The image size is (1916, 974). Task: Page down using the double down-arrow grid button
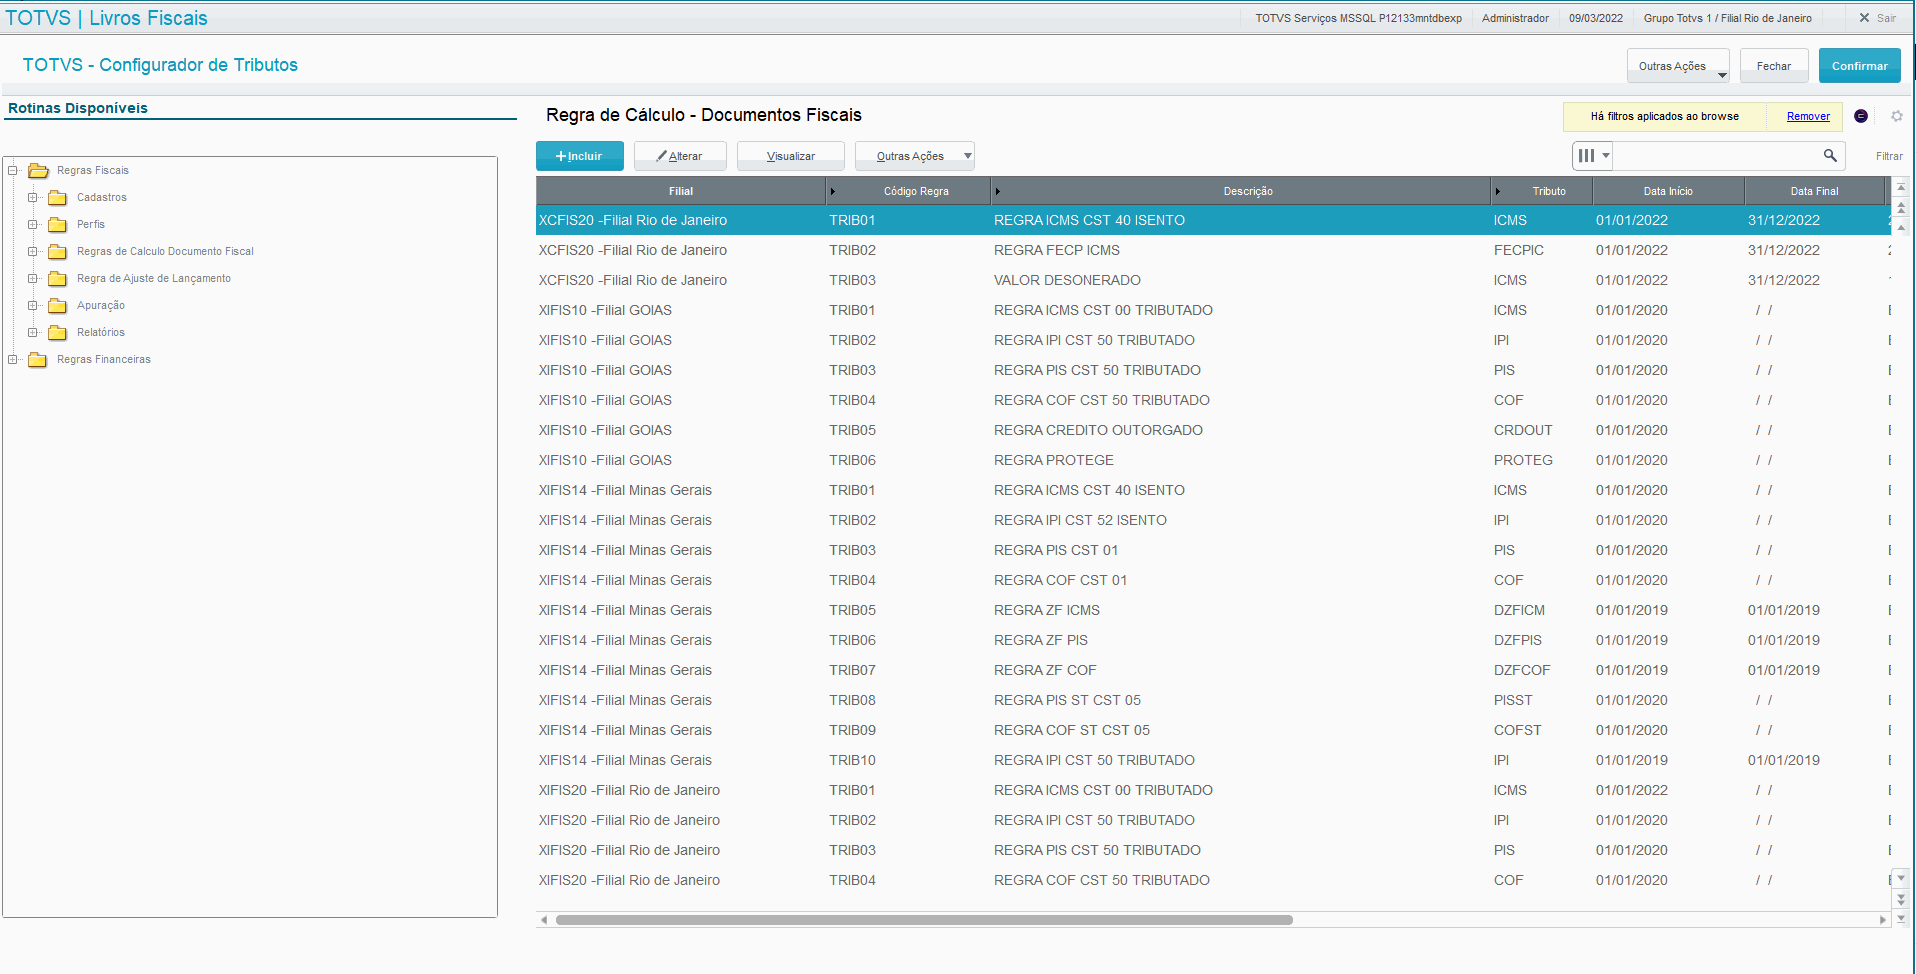[1902, 898]
